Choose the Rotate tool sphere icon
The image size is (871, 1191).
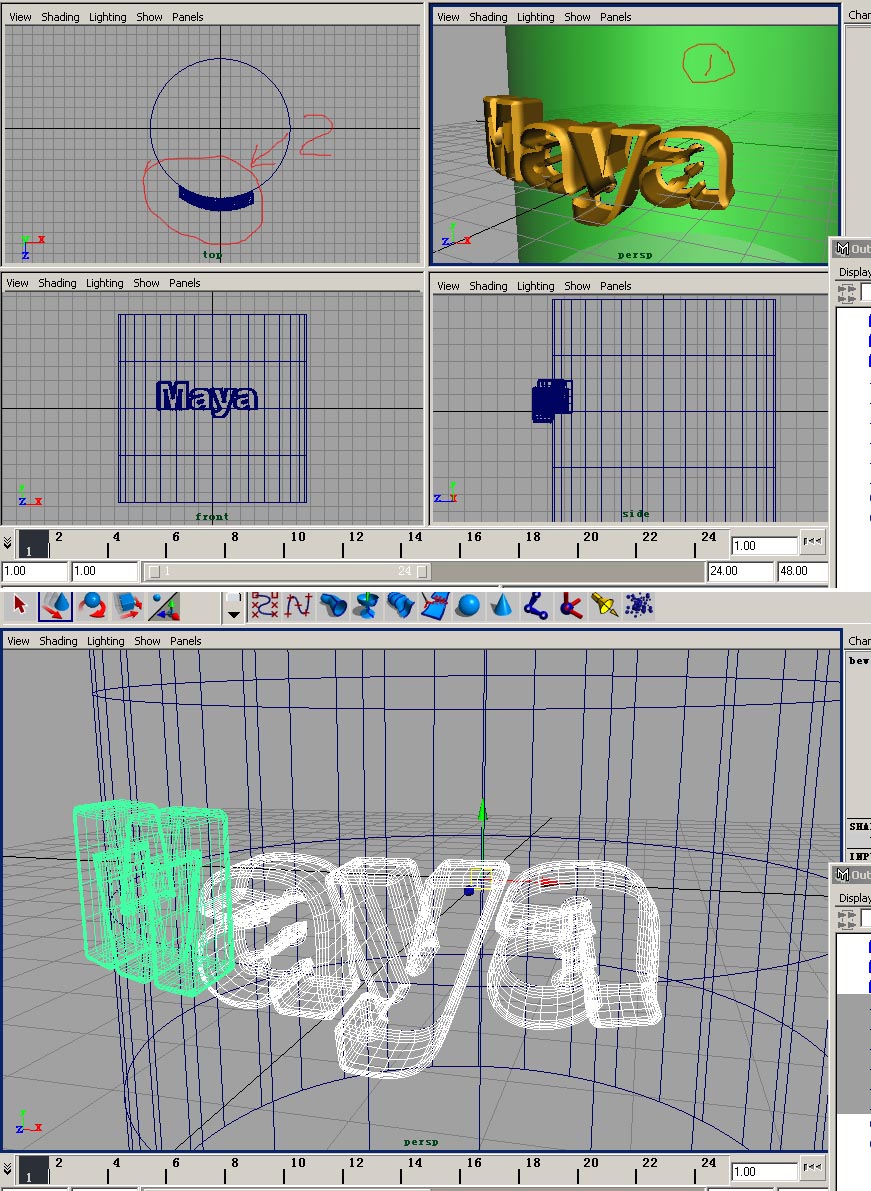(93, 606)
